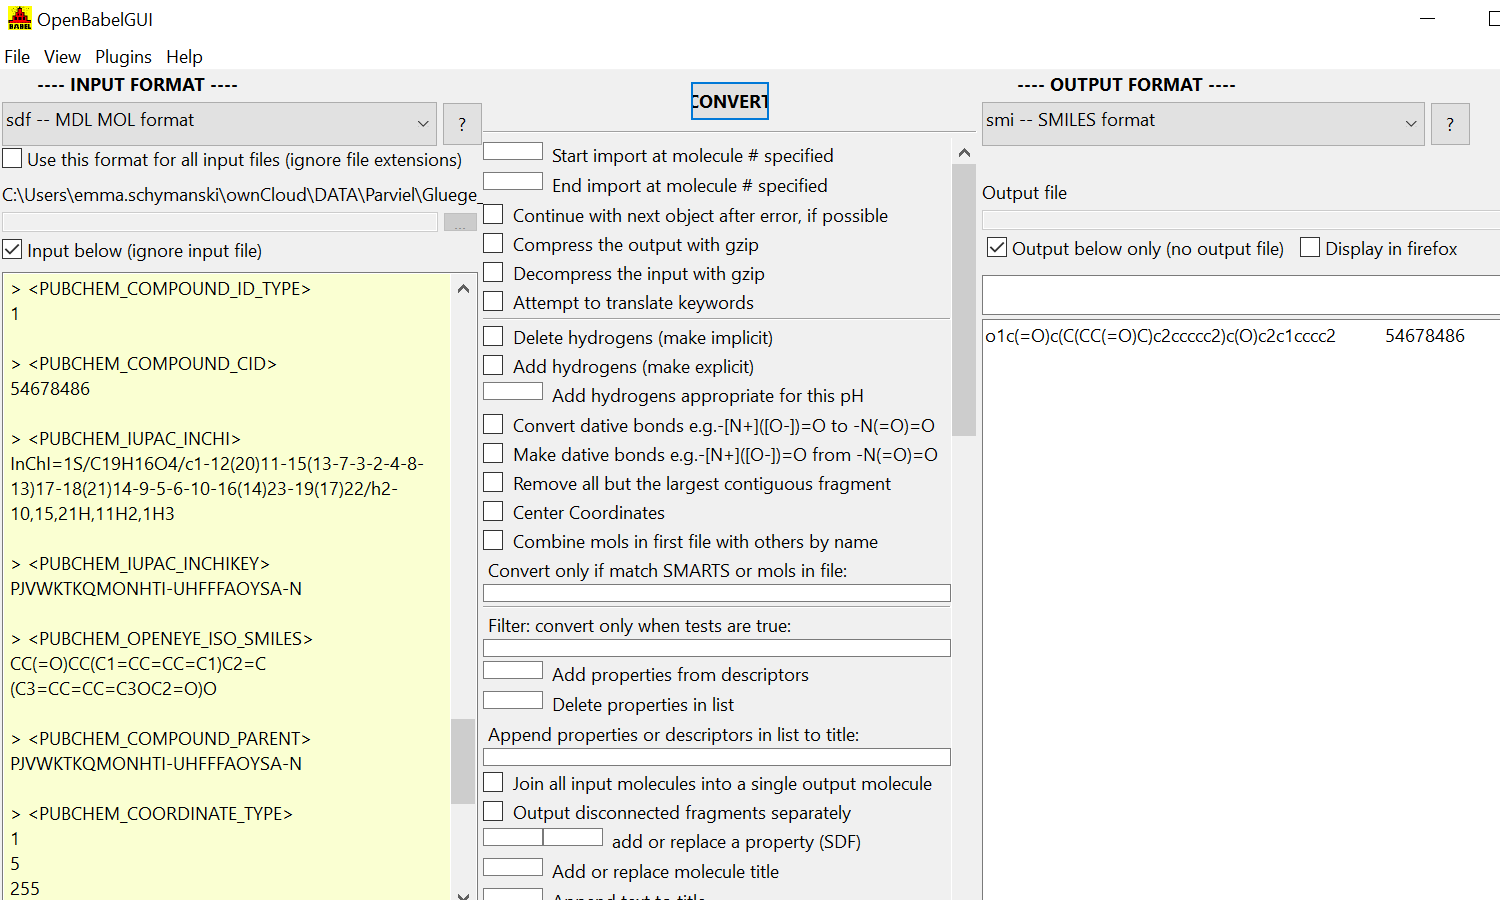This screenshot has width=1500, height=900.
Task: Click the PUBCHEM_OPENEYE_ISO_SMILES header line
Action: [x=162, y=639]
